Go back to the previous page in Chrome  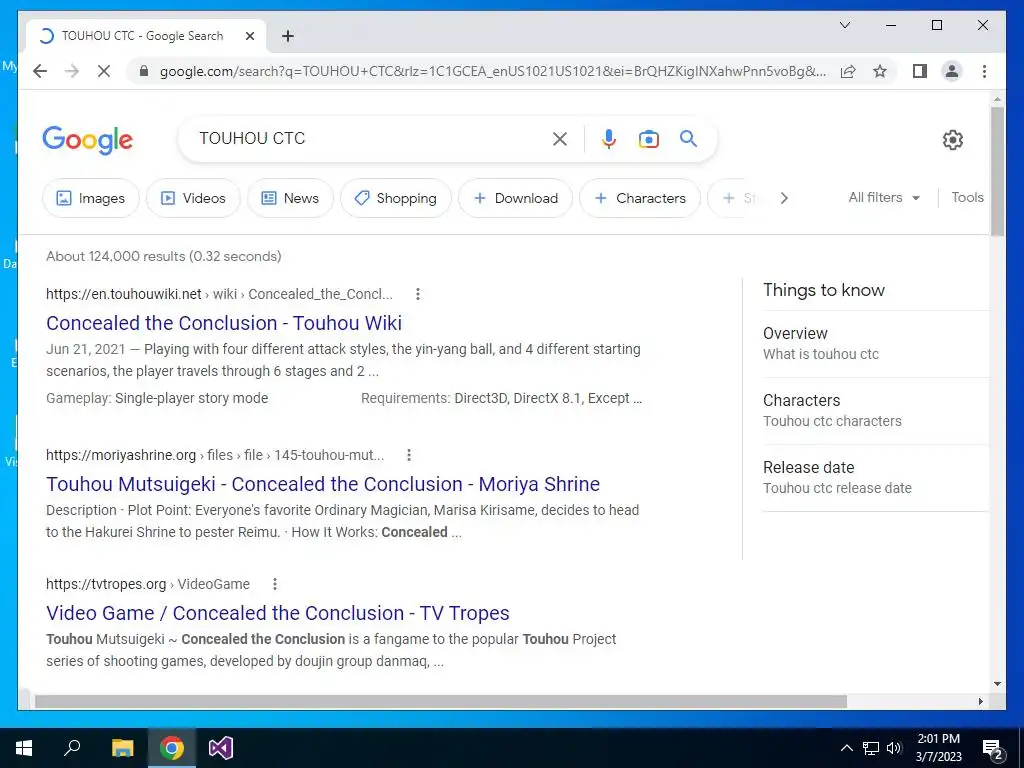pos(40,71)
